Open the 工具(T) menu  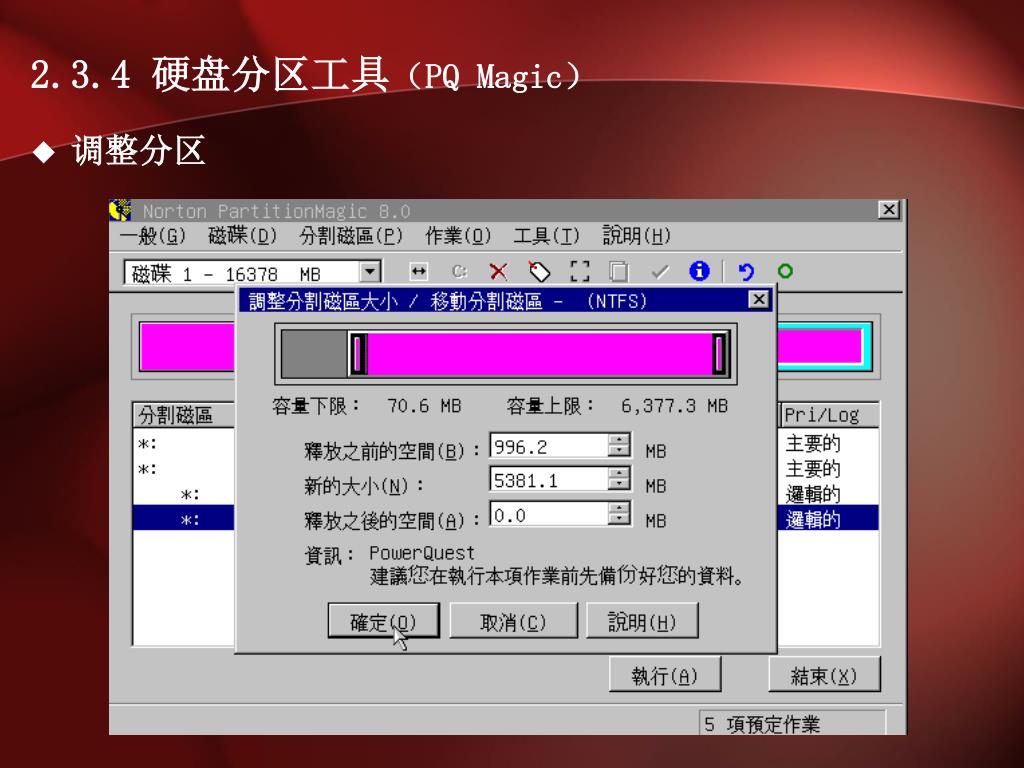546,236
